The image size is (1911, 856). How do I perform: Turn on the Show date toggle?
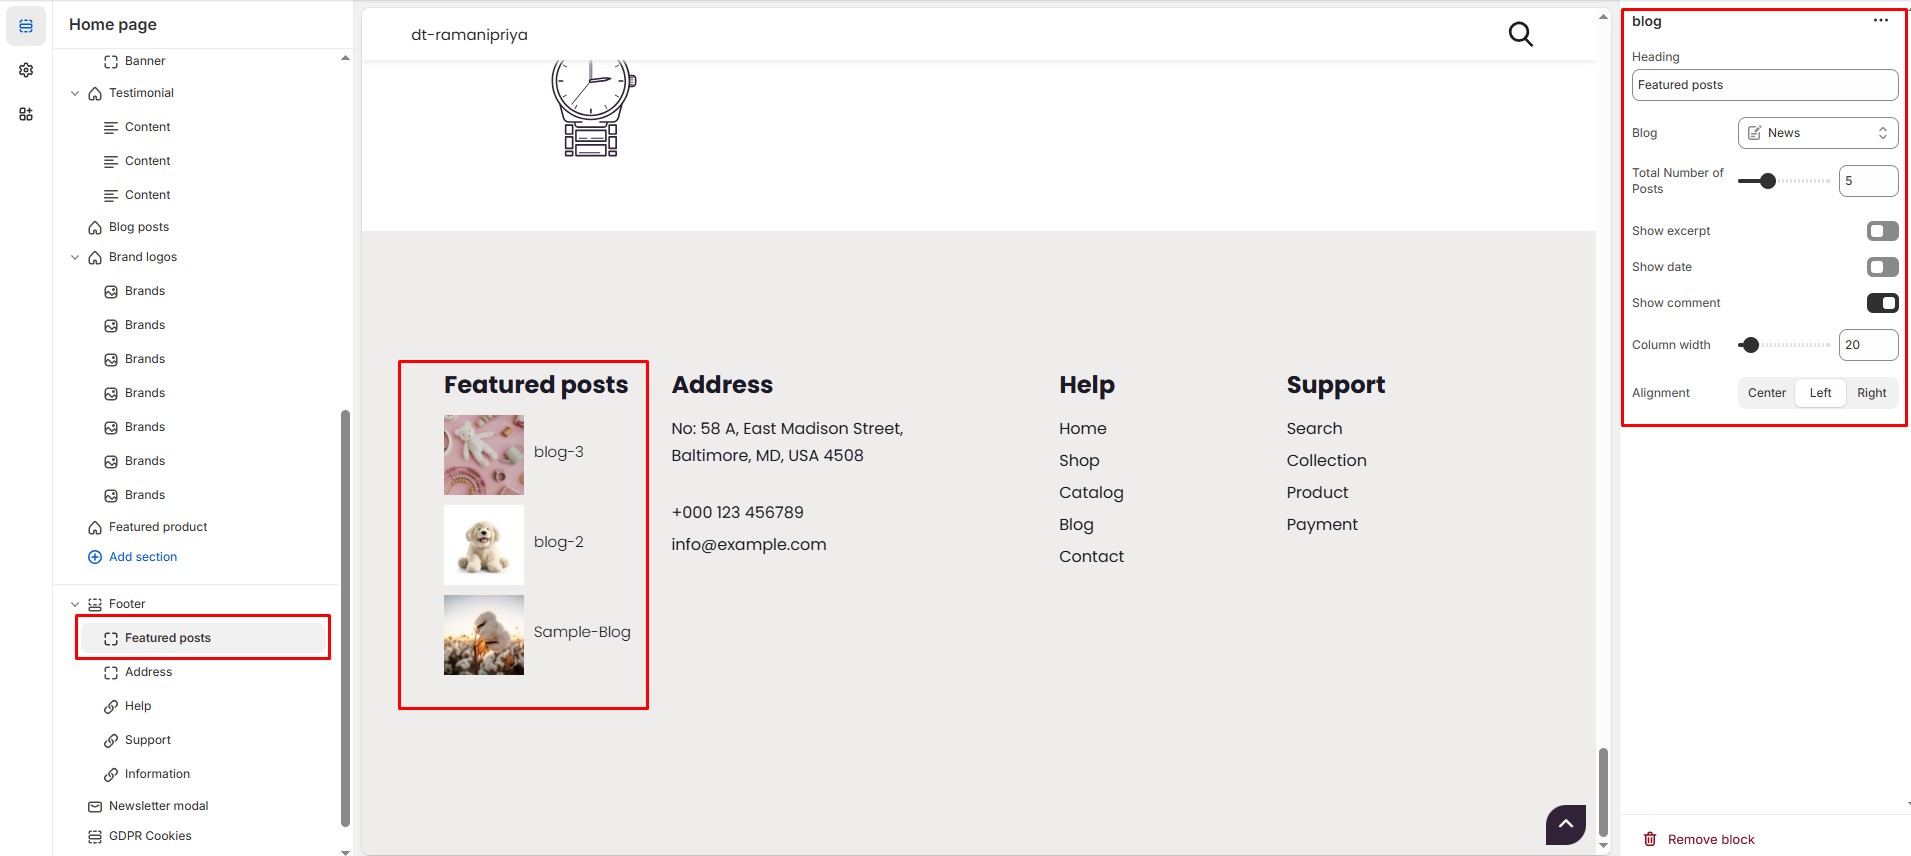(x=1881, y=267)
